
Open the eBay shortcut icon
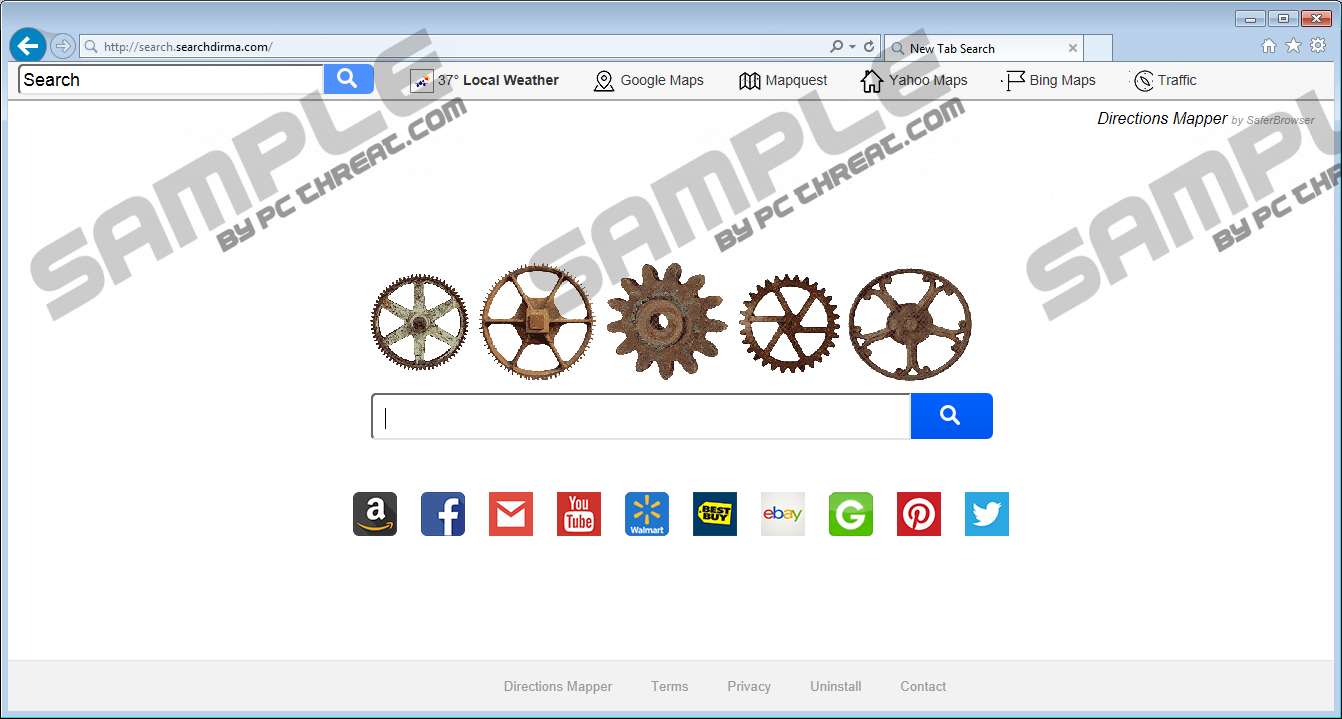(x=783, y=514)
